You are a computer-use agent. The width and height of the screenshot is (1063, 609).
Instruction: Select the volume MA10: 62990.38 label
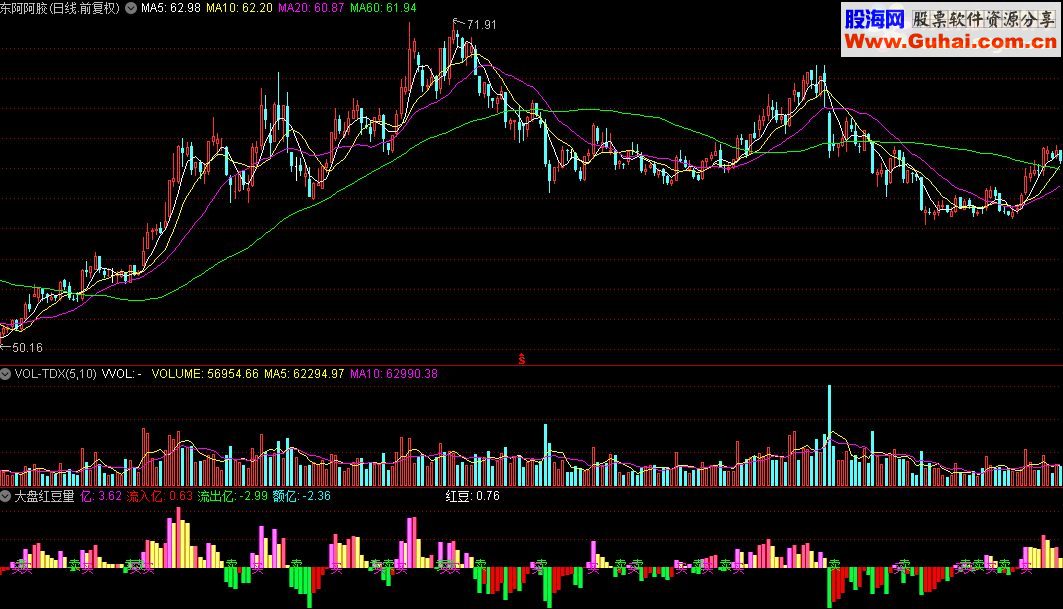click(394, 374)
